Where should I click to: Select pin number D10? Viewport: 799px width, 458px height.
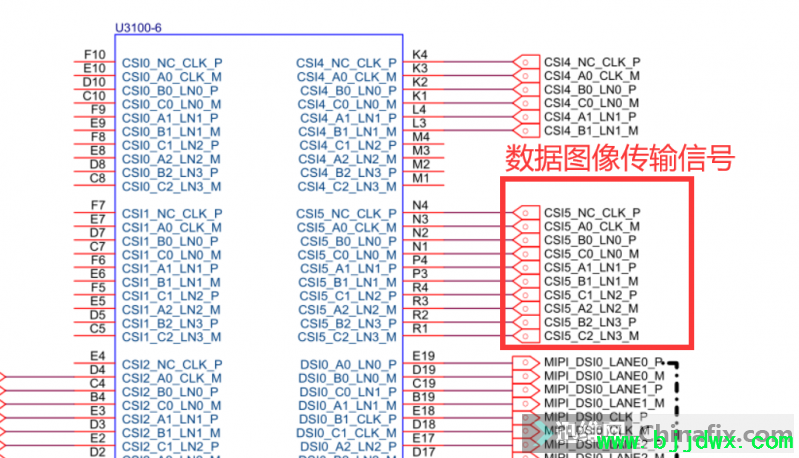(94, 82)
